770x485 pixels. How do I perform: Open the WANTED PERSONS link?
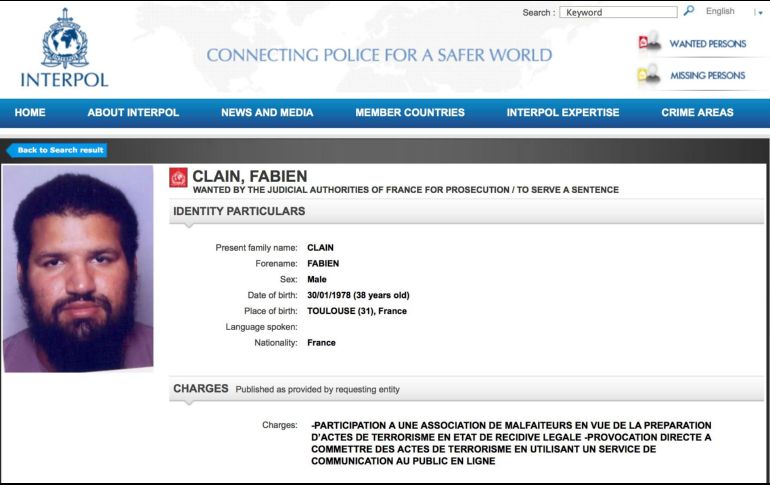click(708, 44)
